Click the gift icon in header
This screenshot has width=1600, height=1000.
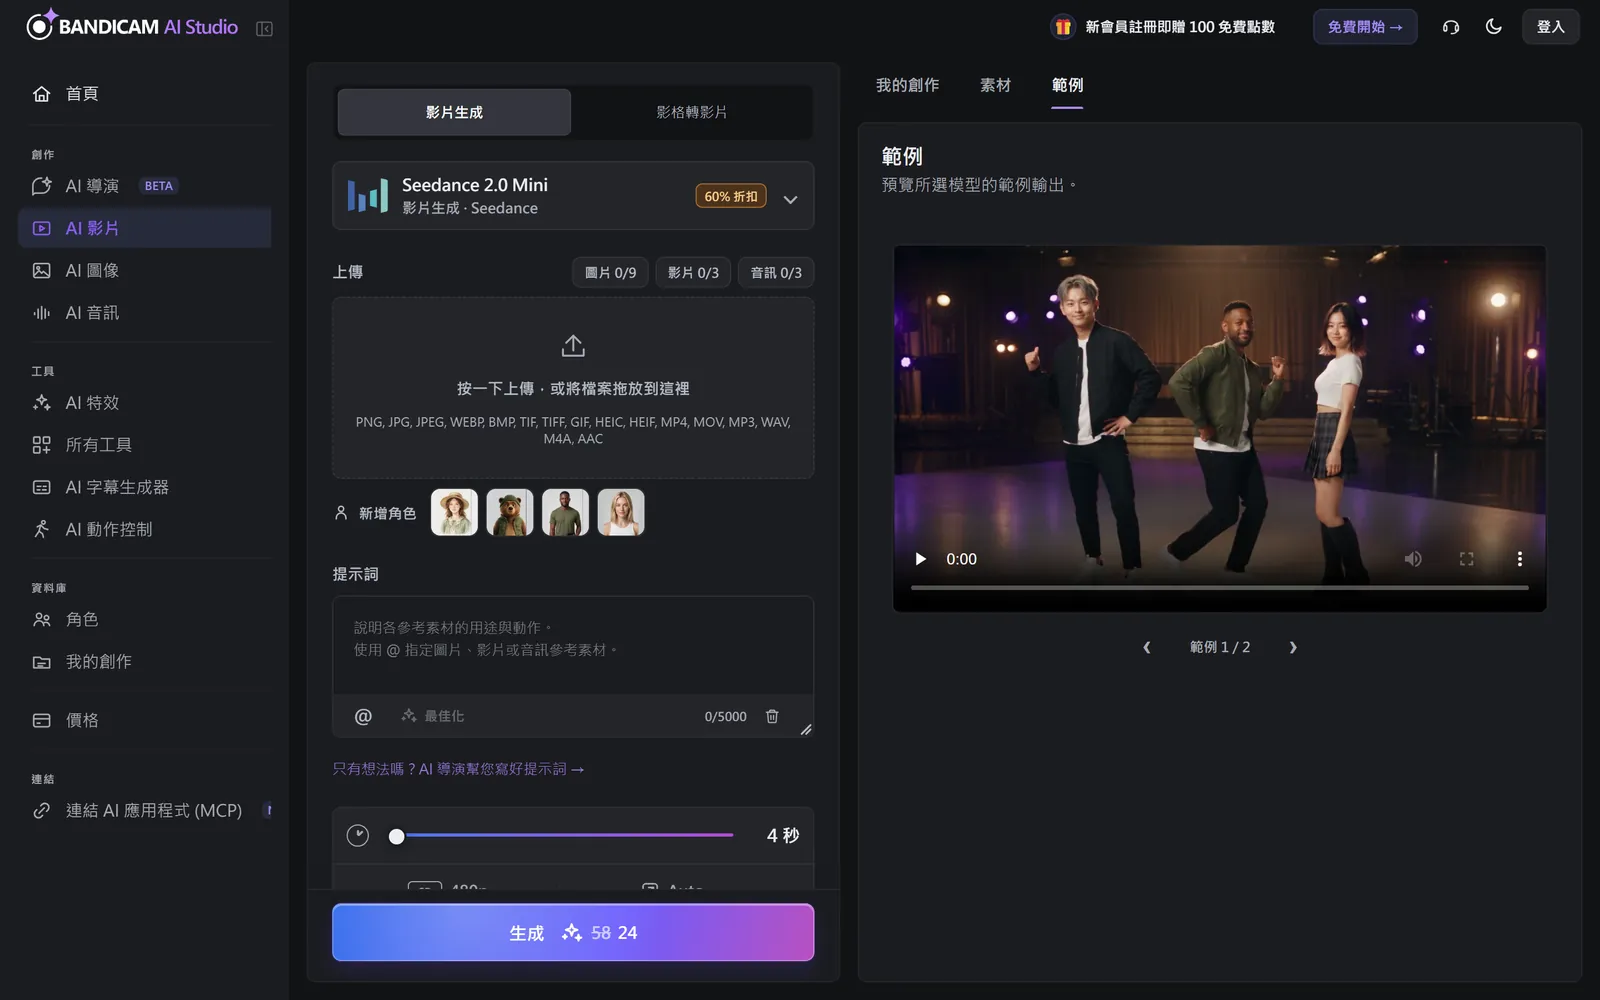[x=1063, y=27]
